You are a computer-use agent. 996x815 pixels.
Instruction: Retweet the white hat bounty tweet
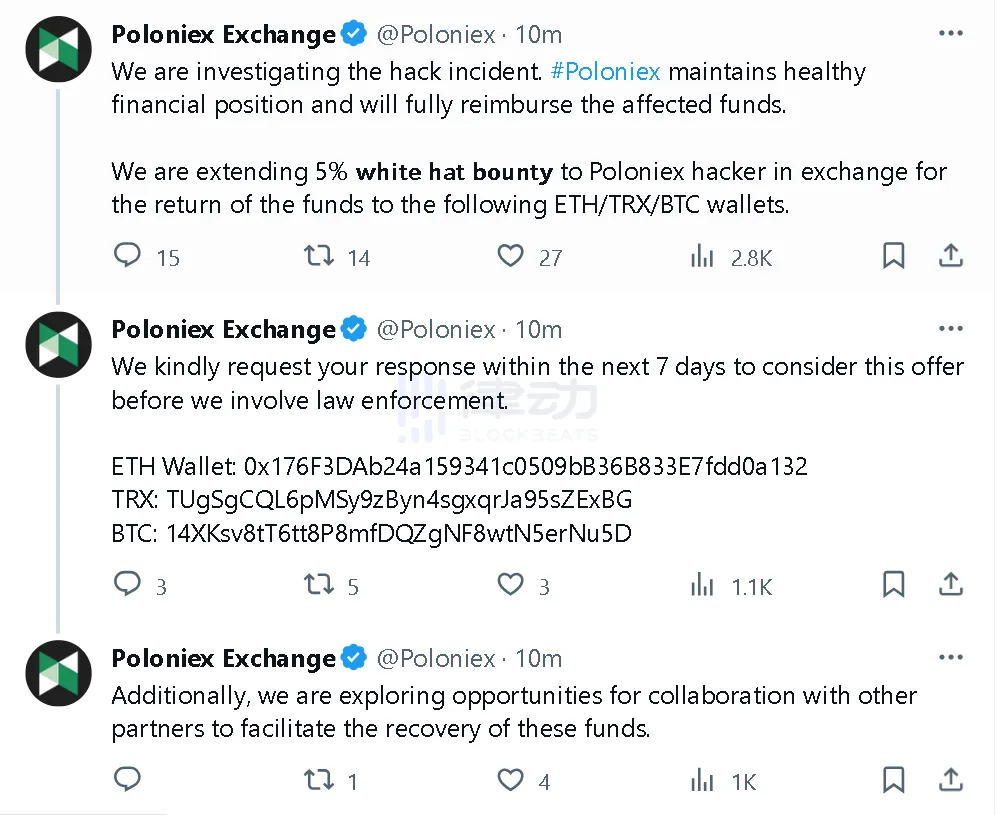pos(319,256)
